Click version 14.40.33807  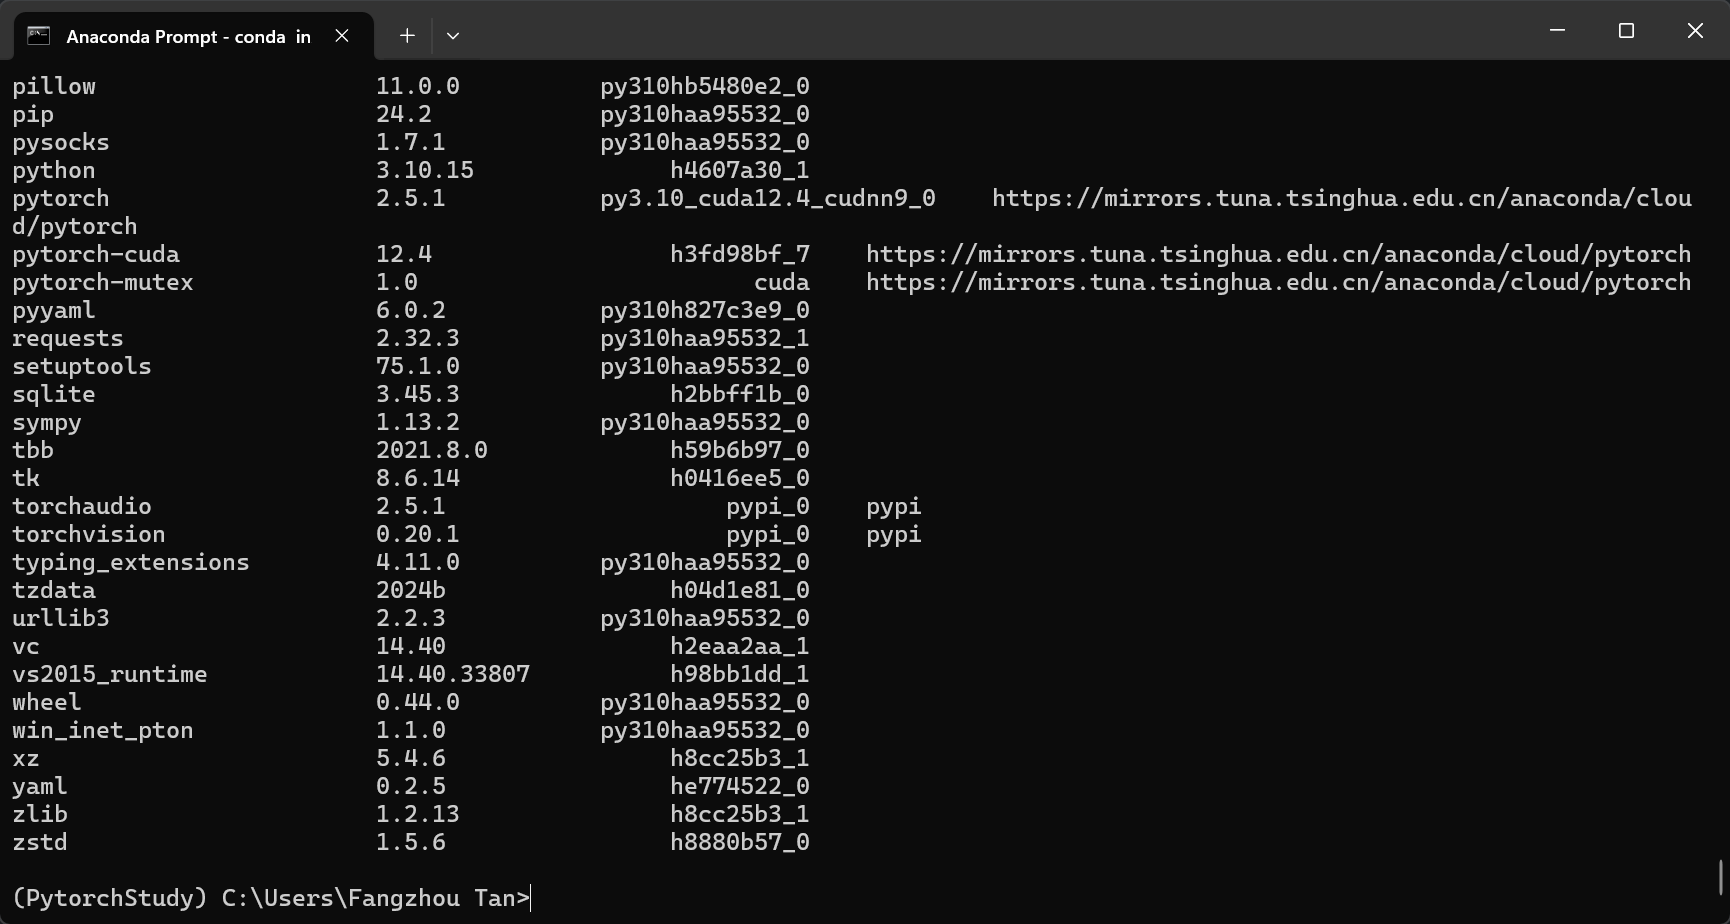pos(453,674)
